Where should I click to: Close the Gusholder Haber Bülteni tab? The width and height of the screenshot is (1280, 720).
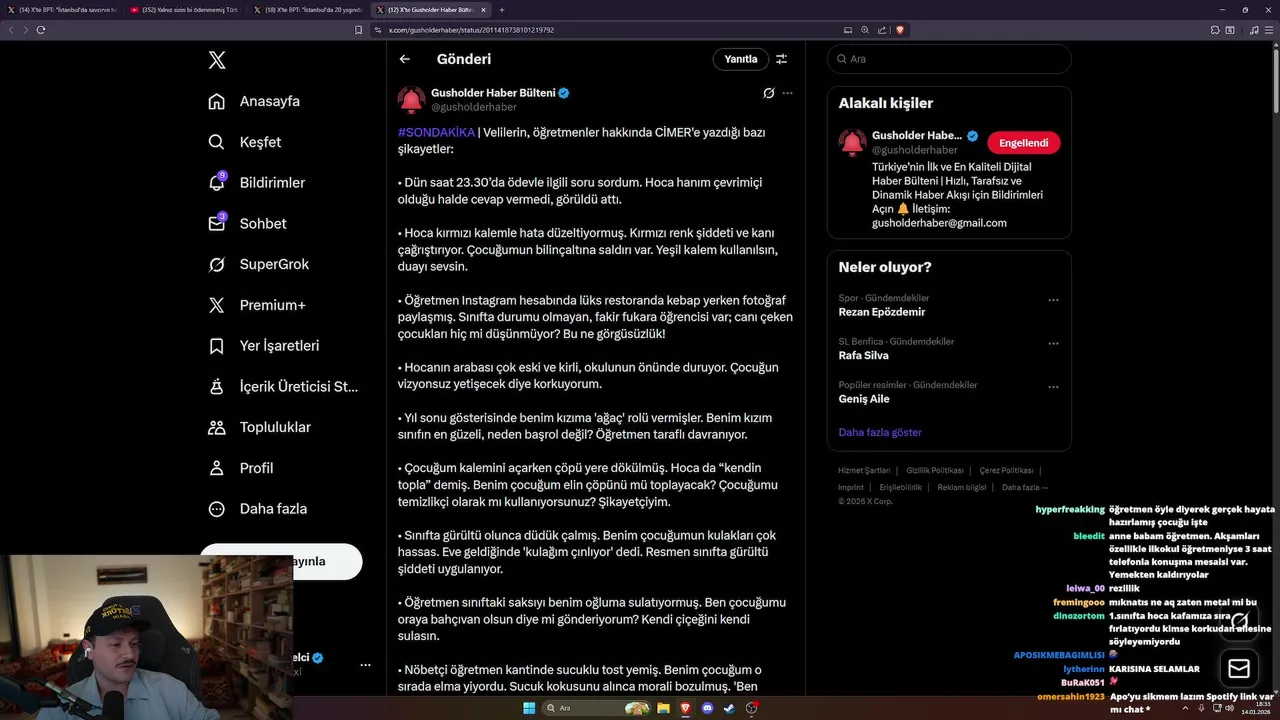coord(484,10)
